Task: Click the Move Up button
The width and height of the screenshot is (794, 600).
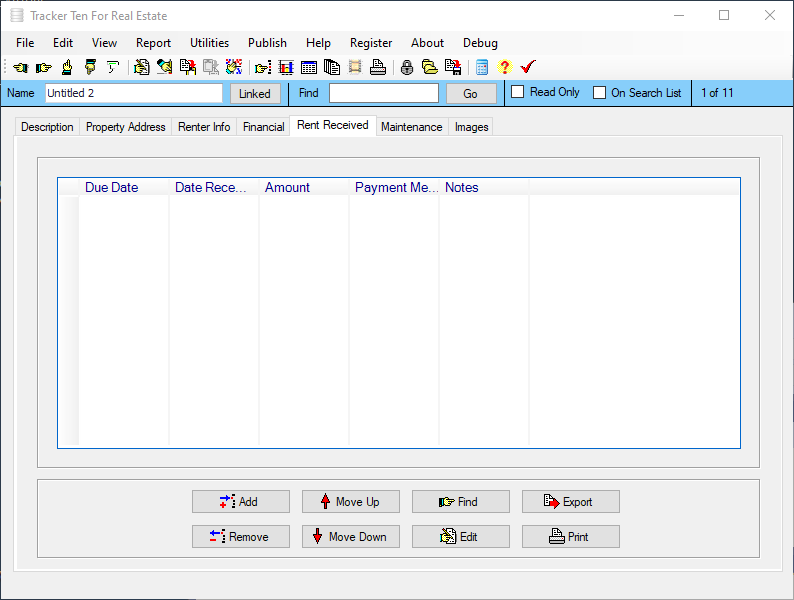Action: 351,502
